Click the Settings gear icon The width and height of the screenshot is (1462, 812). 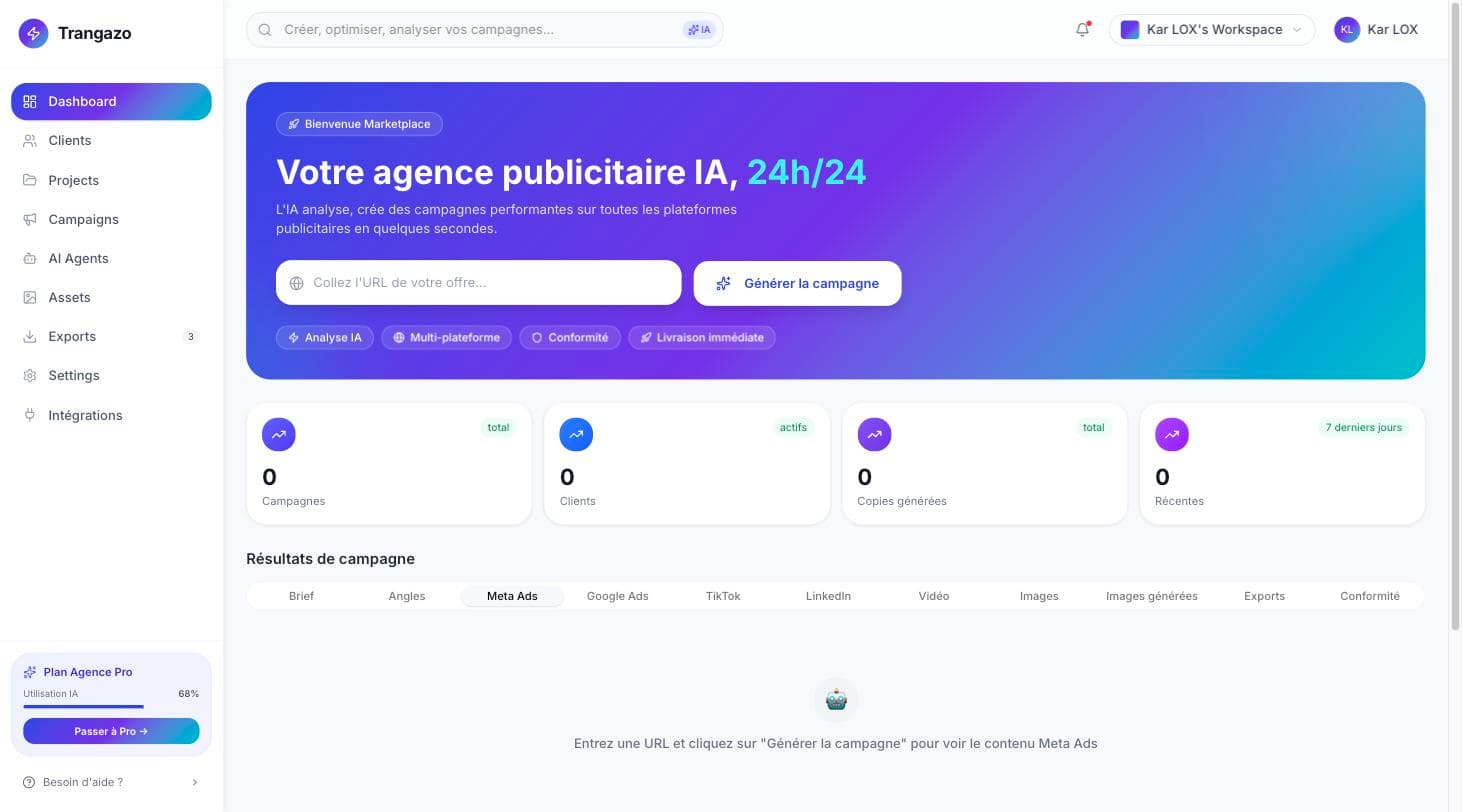pos(30,375)
